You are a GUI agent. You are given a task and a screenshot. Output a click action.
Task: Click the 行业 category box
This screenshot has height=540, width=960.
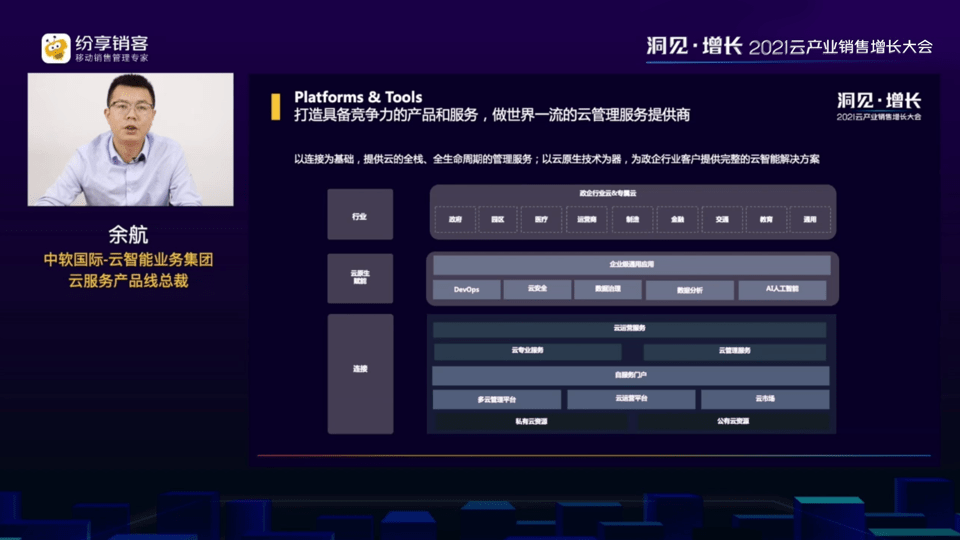click(x=360, y=214)
